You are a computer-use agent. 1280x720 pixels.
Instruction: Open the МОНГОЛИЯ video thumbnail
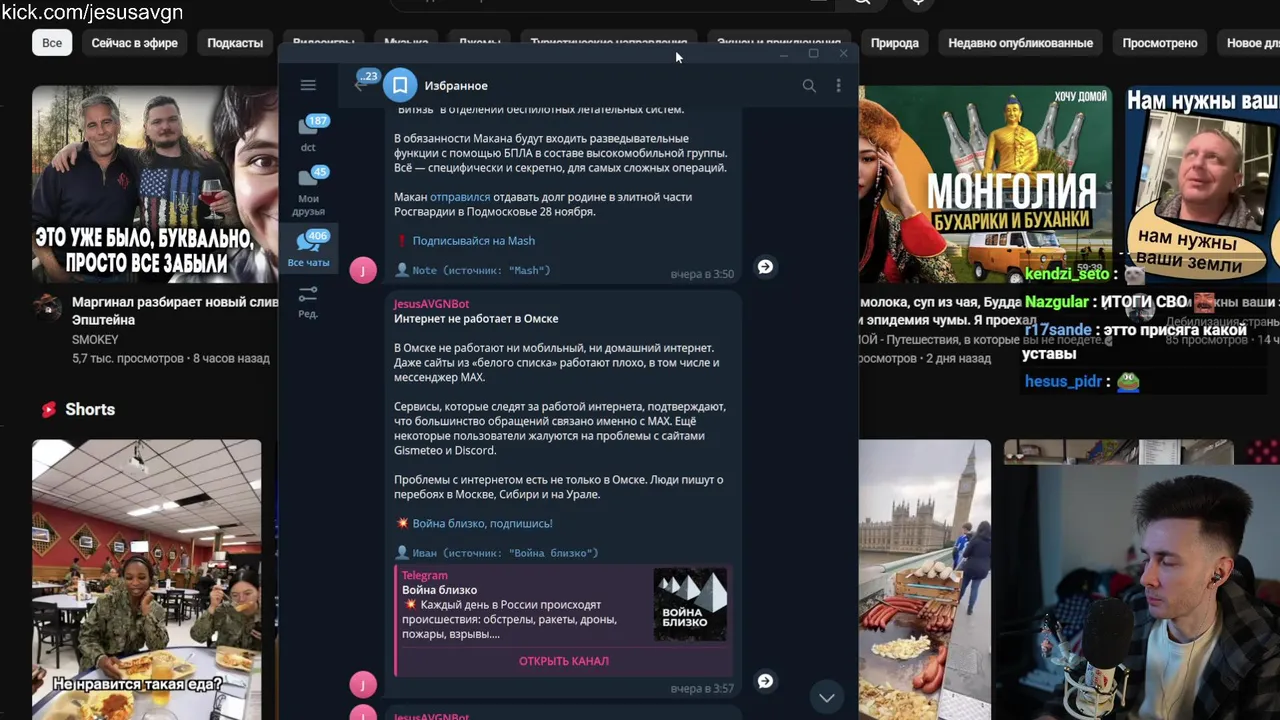pyautogui.click(x=985, y=184)
